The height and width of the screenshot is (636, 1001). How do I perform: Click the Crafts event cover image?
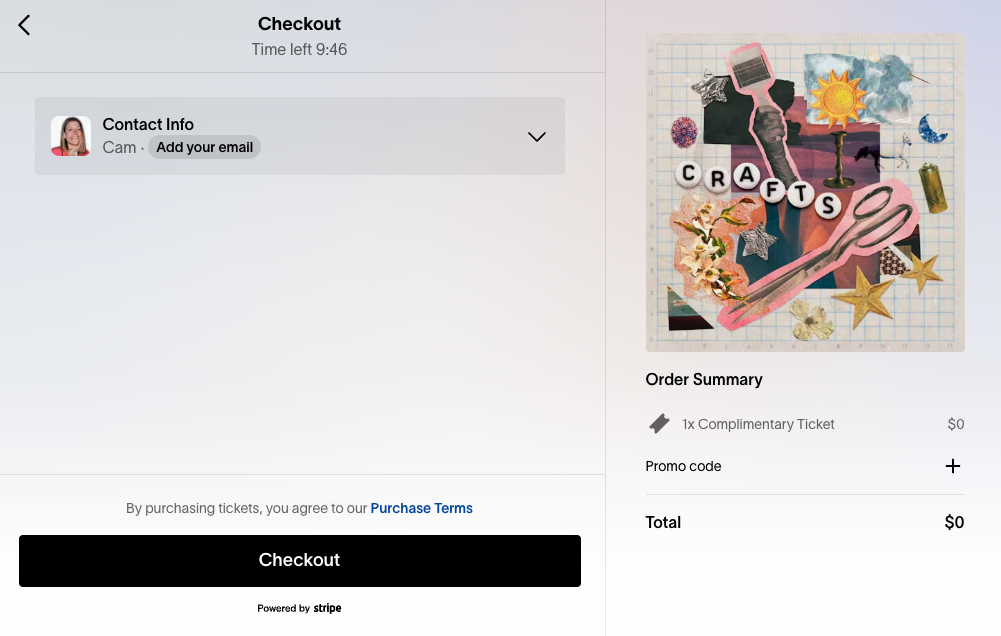click(805, 192)
